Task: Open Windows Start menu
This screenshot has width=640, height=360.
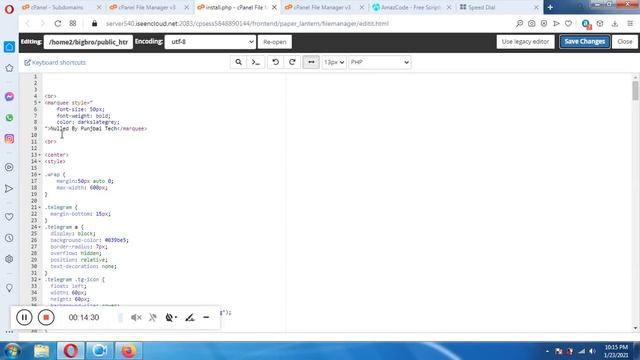Action: tap(12, 351)
